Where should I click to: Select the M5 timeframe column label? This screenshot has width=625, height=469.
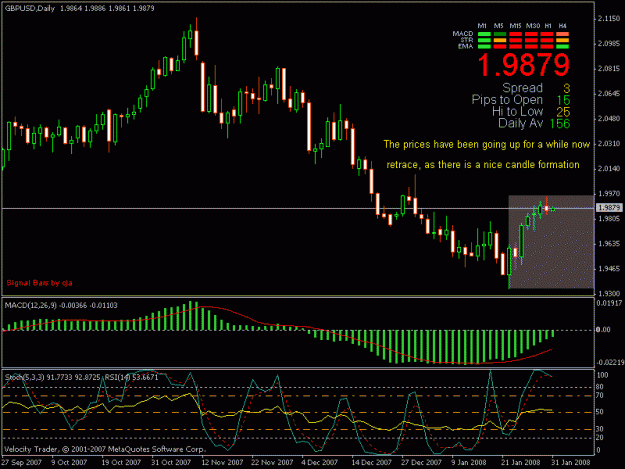tap(499, 26)
